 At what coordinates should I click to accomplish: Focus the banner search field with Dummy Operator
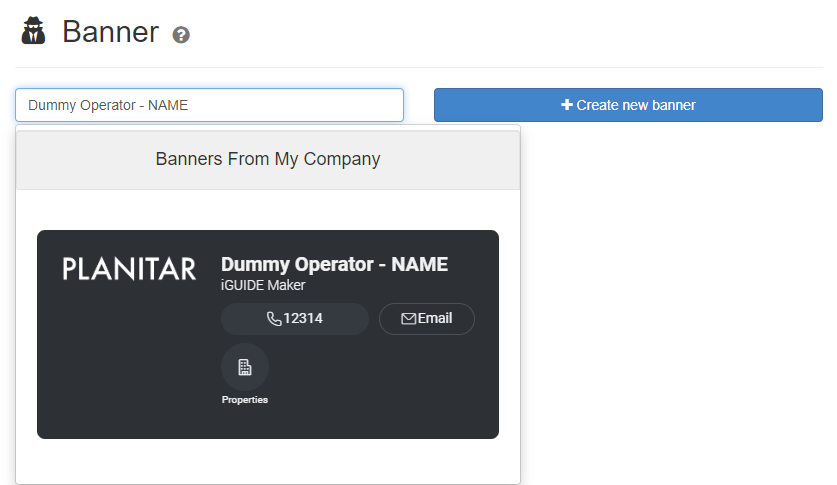[209, 105]
